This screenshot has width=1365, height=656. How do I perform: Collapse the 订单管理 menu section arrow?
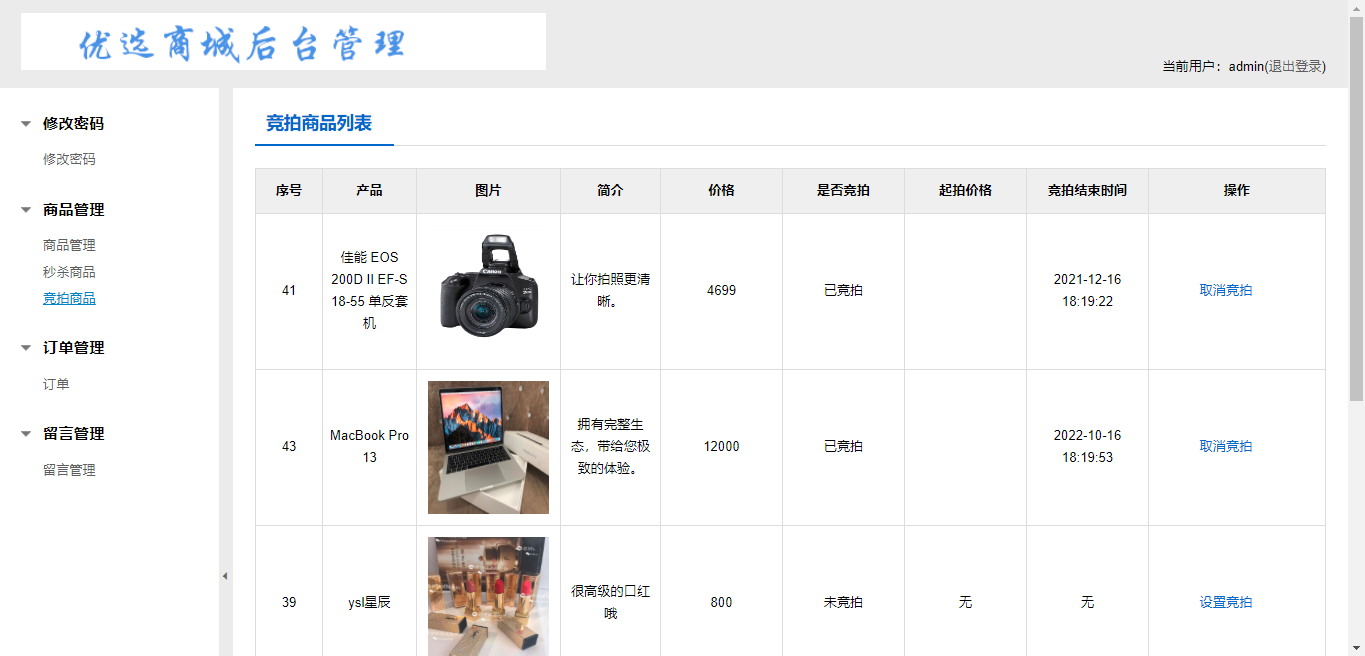point(26,348)
